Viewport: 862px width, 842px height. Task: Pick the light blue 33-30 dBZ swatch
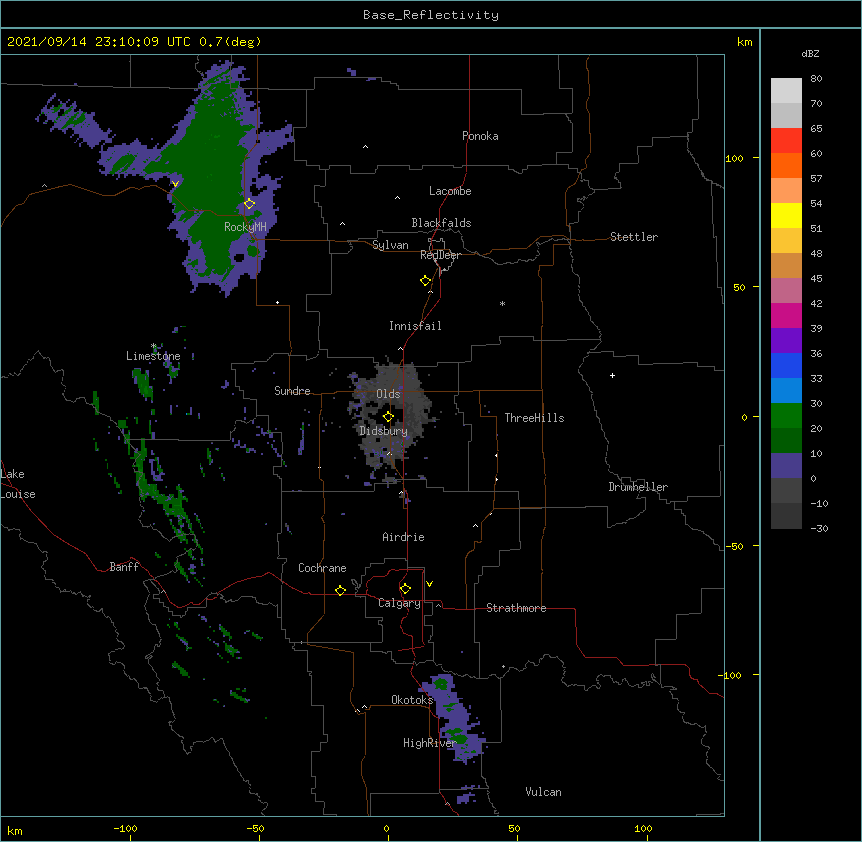pyautogui.click(x=786, y=391)
